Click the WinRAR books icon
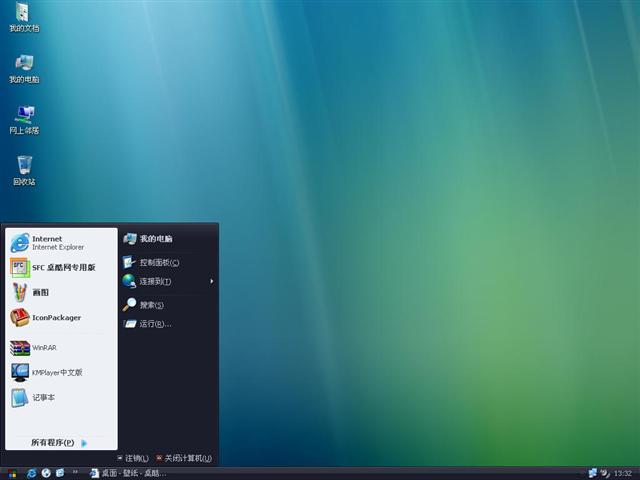Viewport: 640px width, 480px height. 20,348
